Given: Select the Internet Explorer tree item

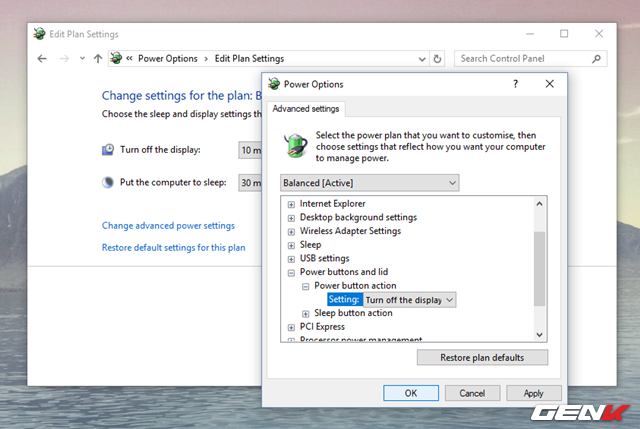Looking at the screenshot, I should 332,204.
